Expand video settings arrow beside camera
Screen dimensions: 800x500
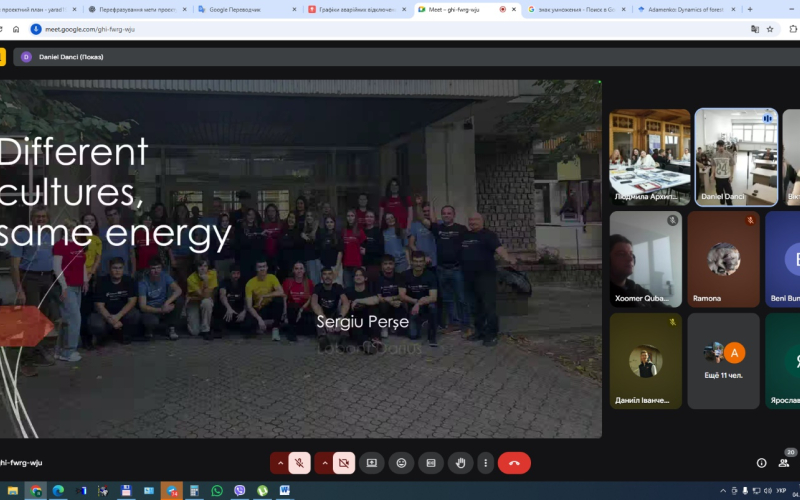(324, 463)
